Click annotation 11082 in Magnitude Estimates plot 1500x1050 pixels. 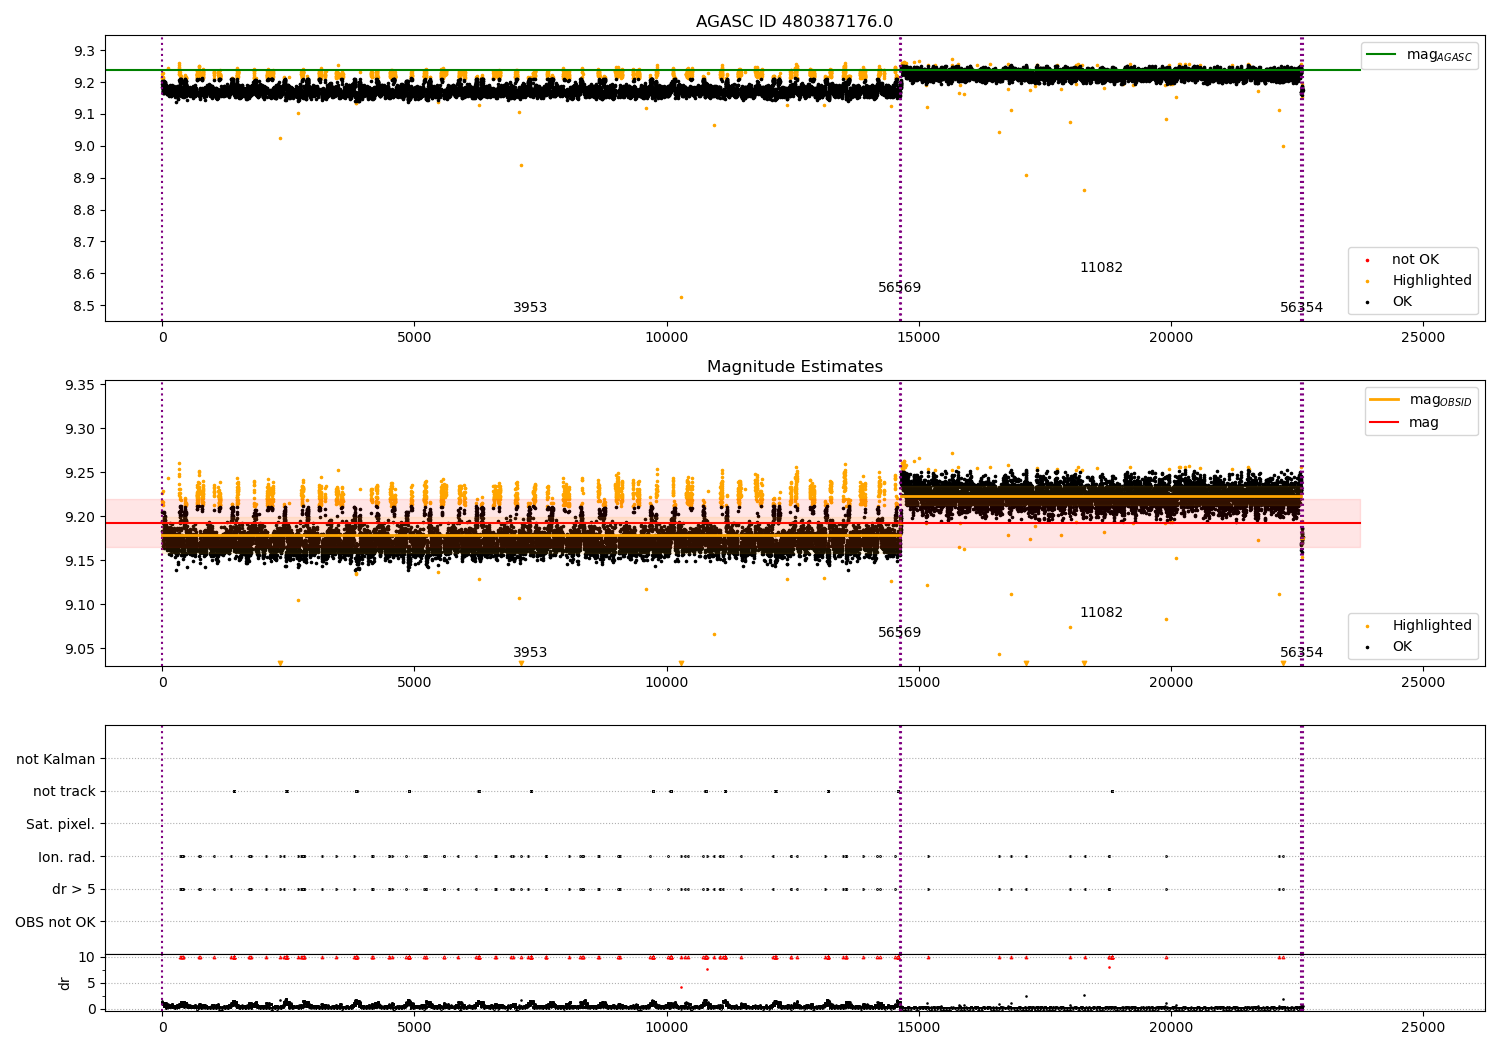tap(1101, 613)
